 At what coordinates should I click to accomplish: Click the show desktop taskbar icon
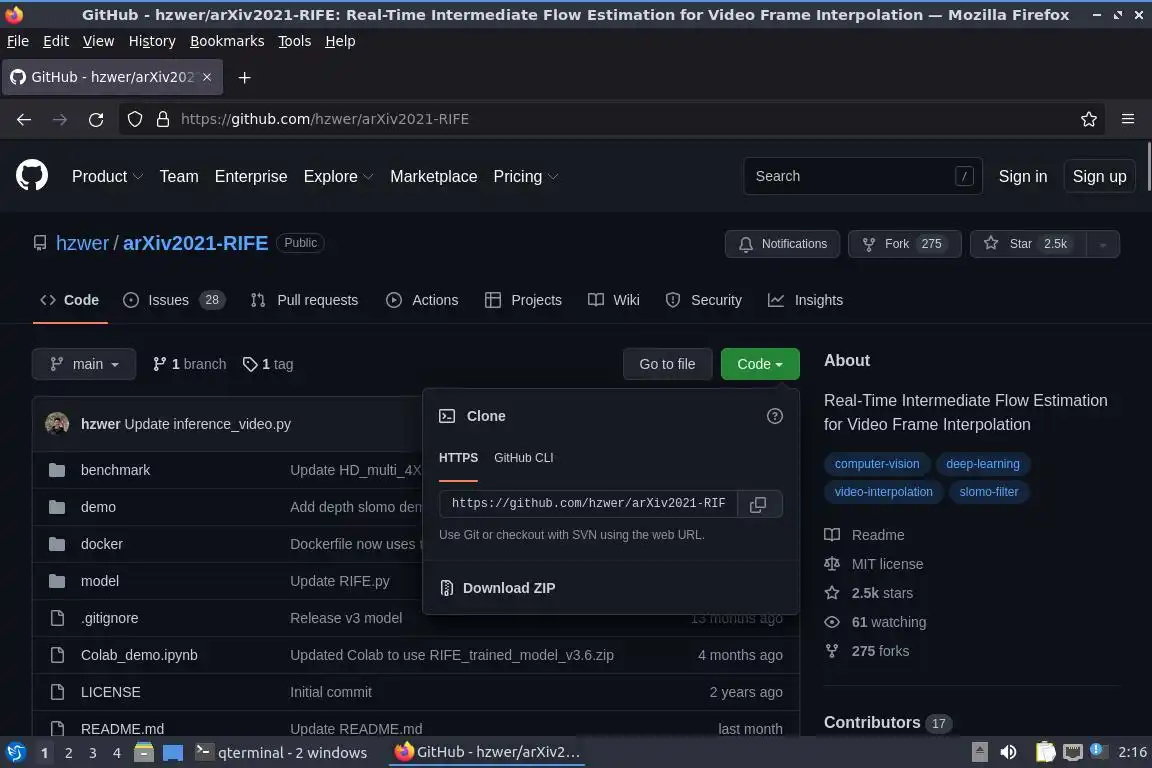[x=173, y=752]
